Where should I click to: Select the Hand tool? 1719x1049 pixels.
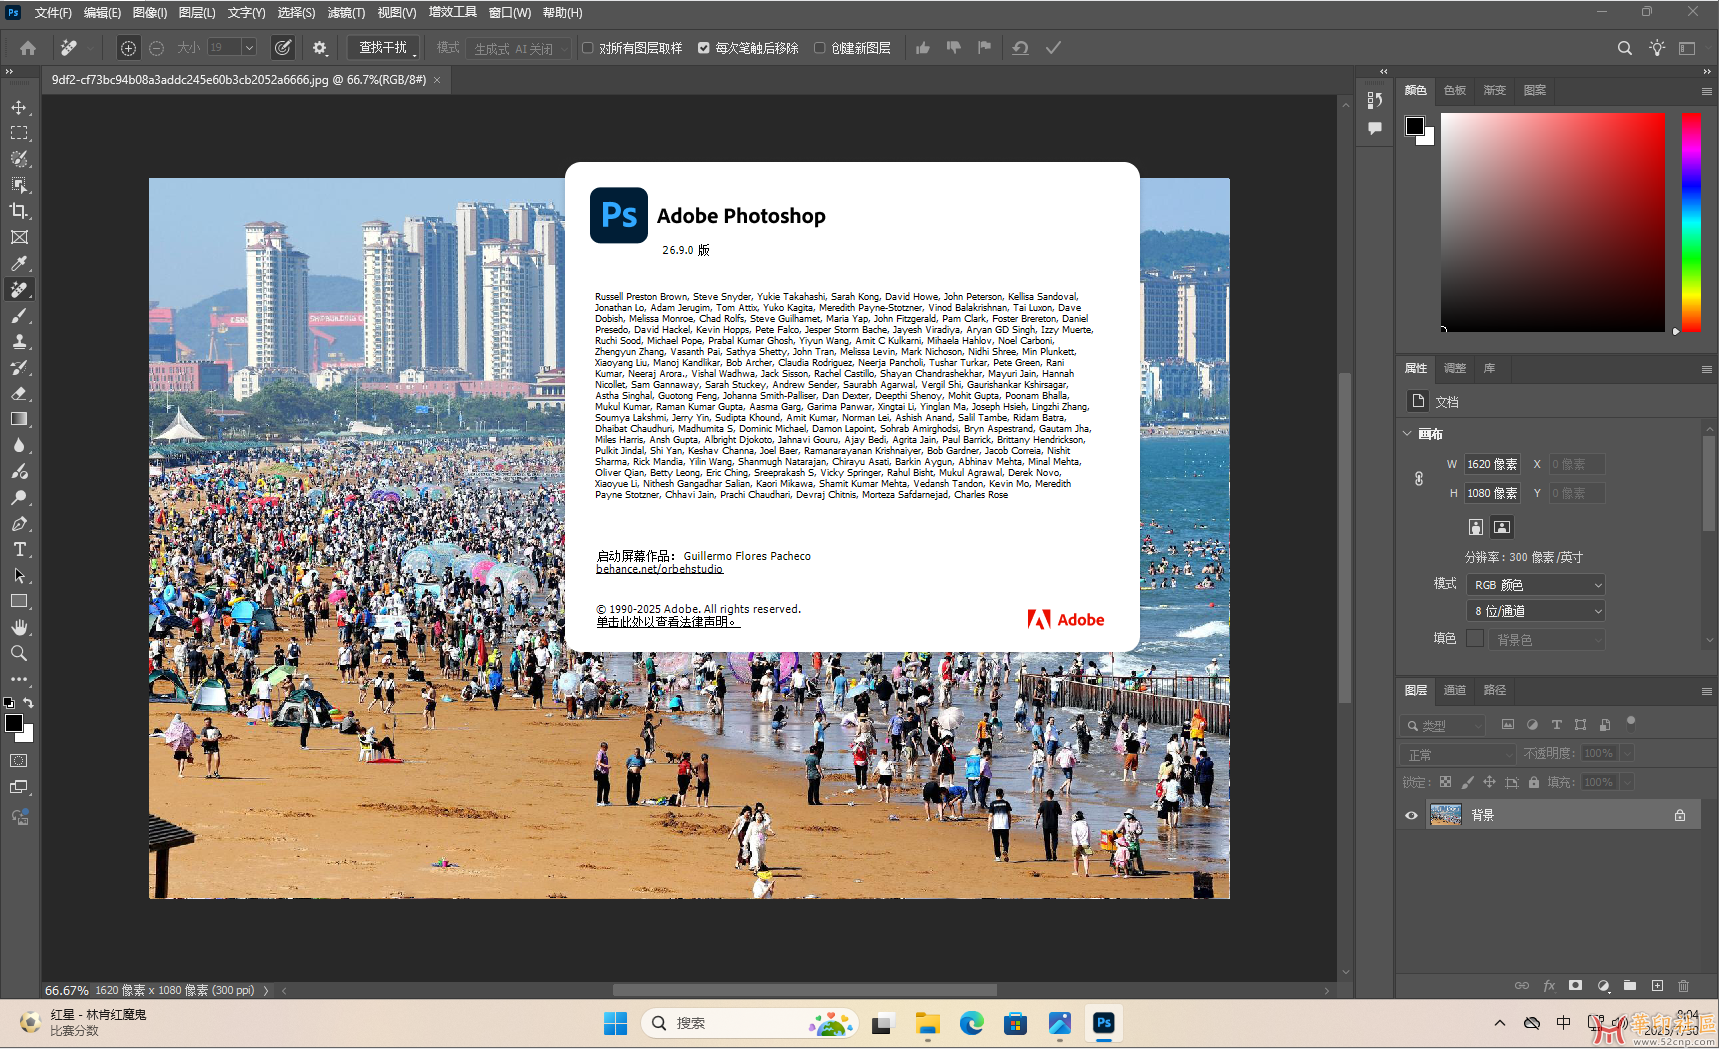click(19, 628)
